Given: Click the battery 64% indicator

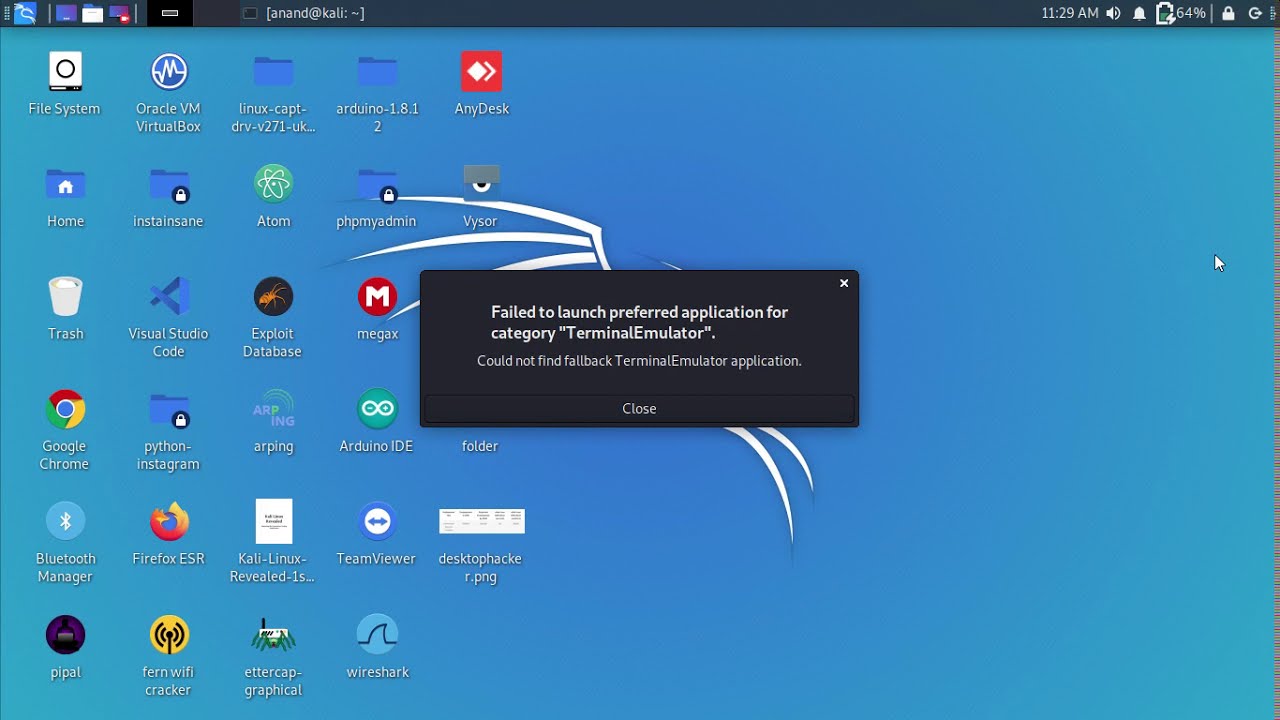Looking at the screenshot, I should [1181, 13].
